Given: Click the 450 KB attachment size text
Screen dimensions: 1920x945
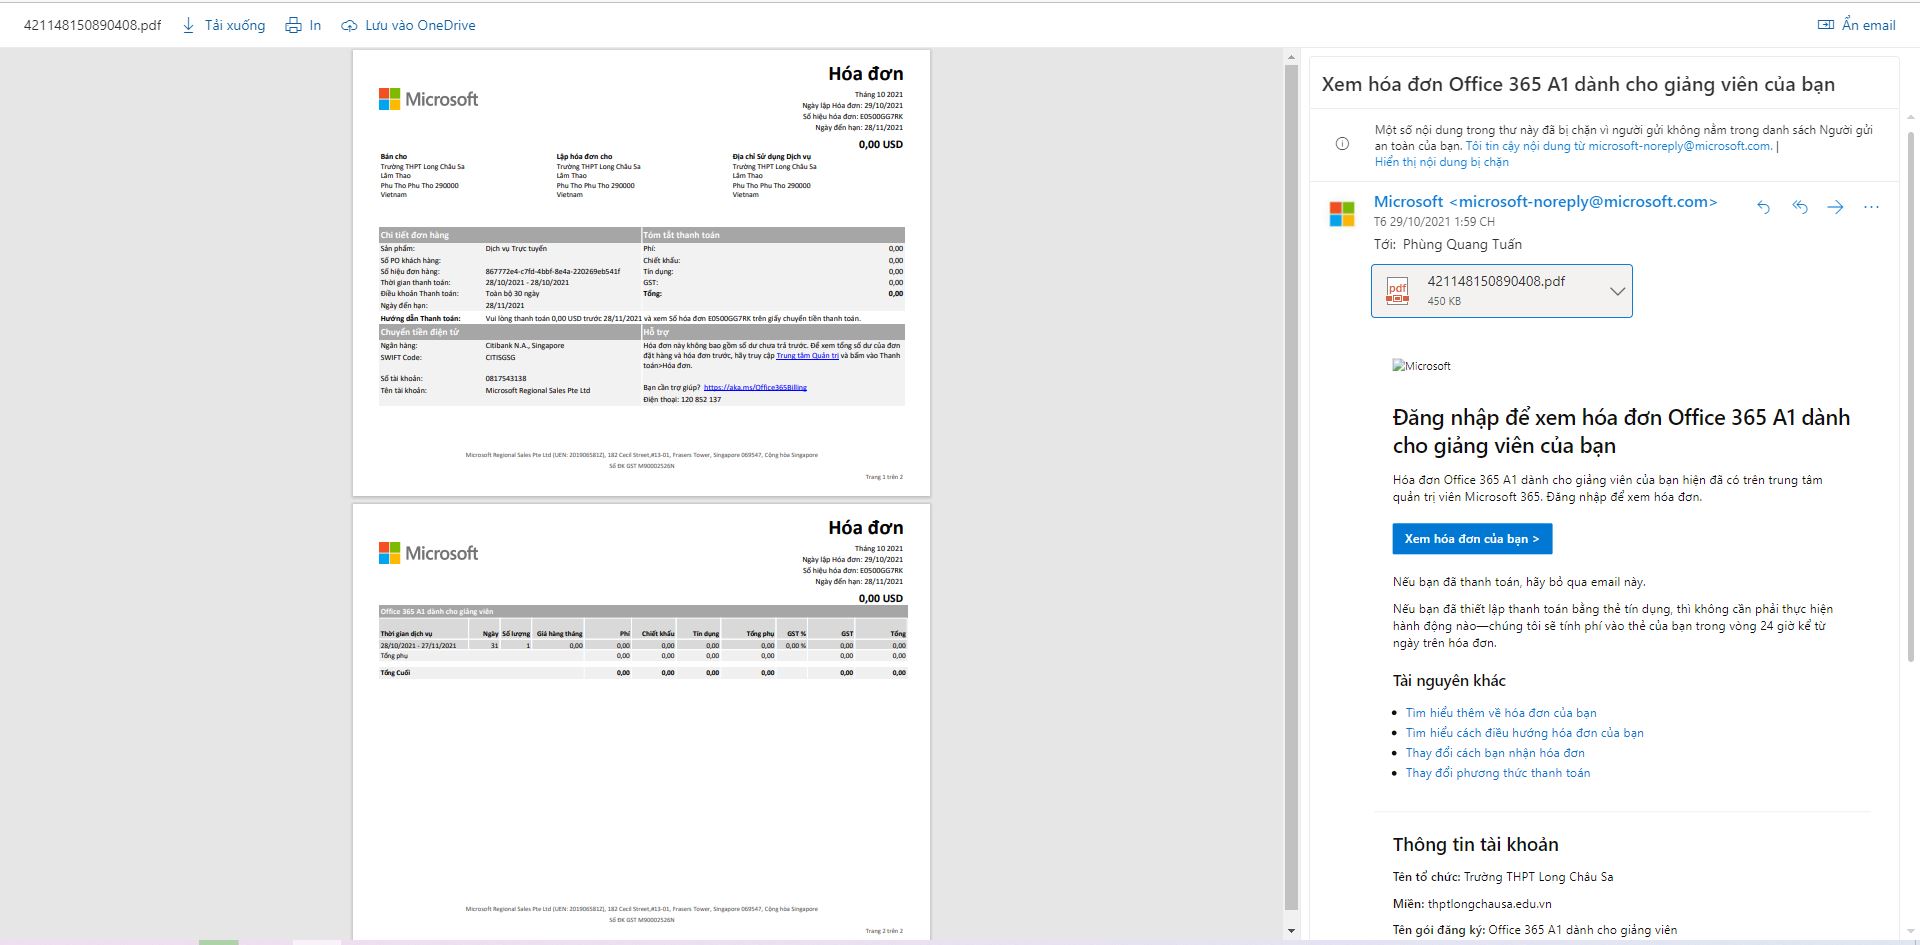Looking at the screenshot, I should (1444, 301).
